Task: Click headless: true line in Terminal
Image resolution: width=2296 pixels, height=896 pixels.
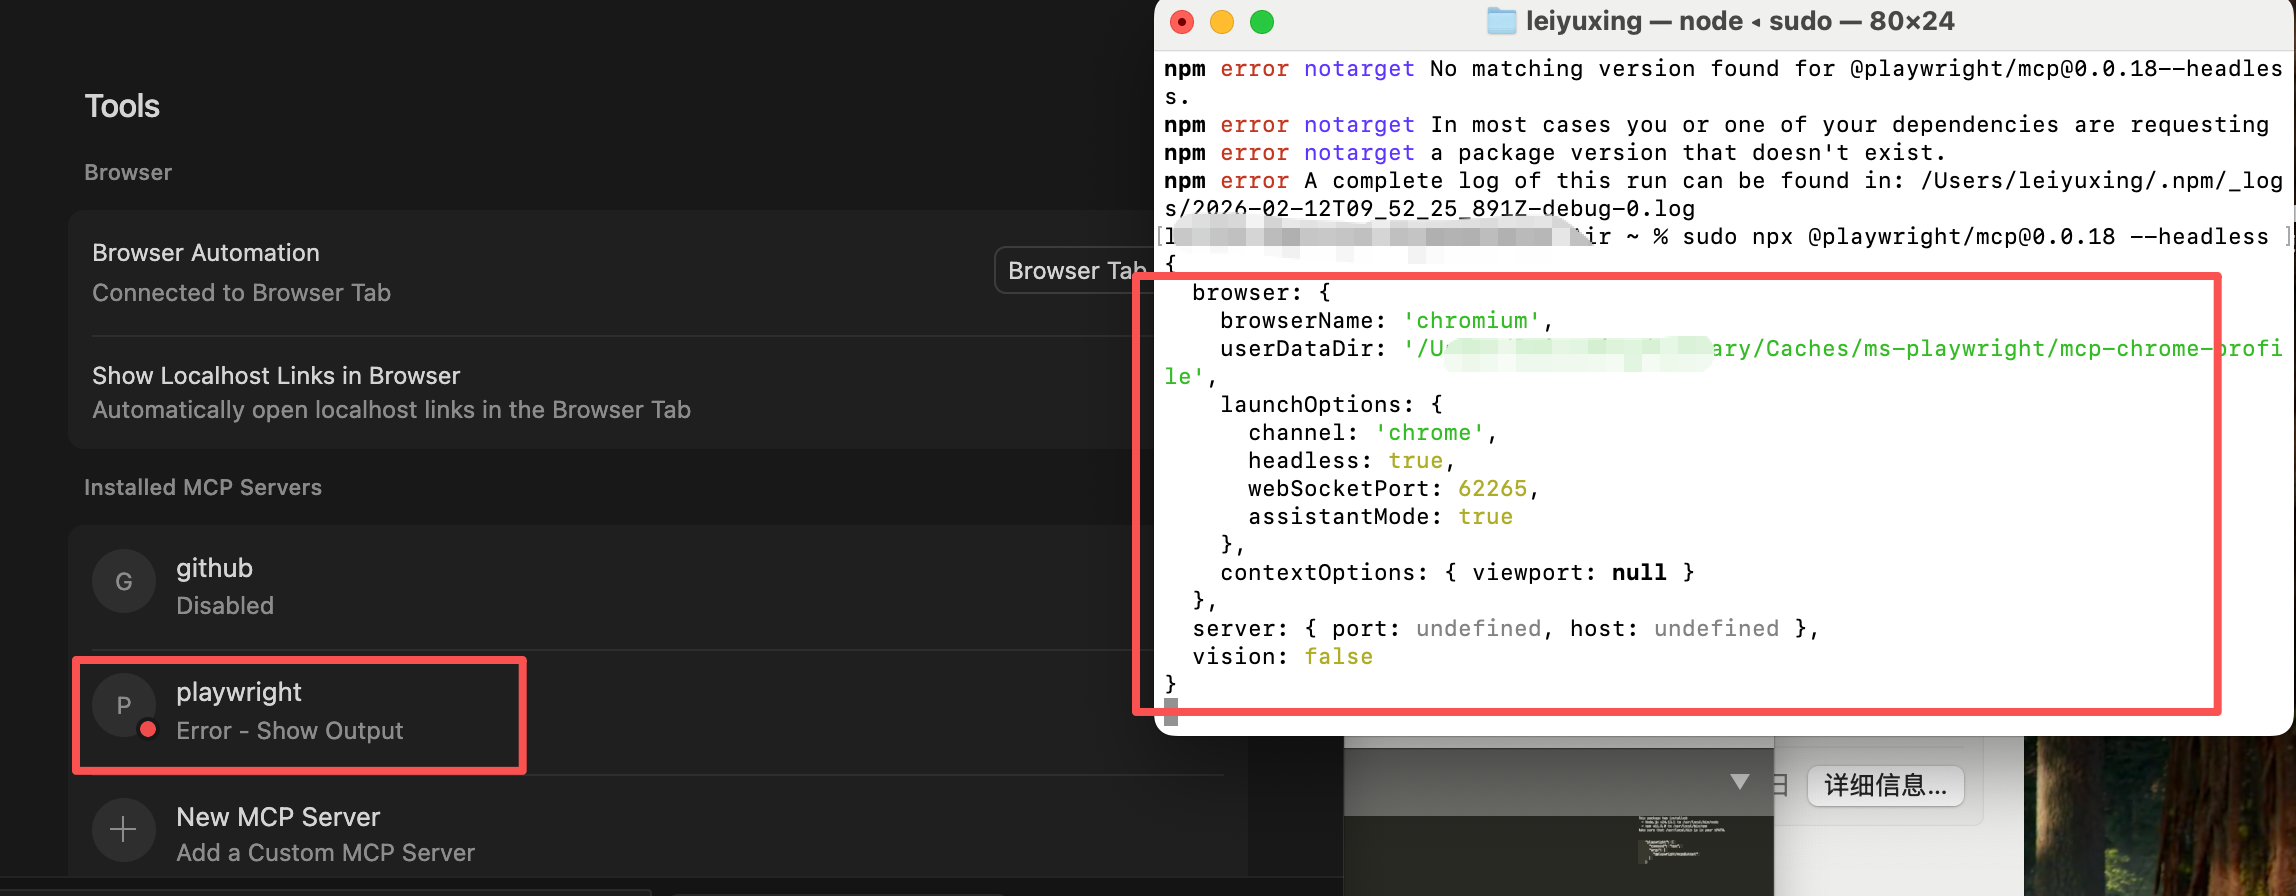Action: (x=1351, y=461)
